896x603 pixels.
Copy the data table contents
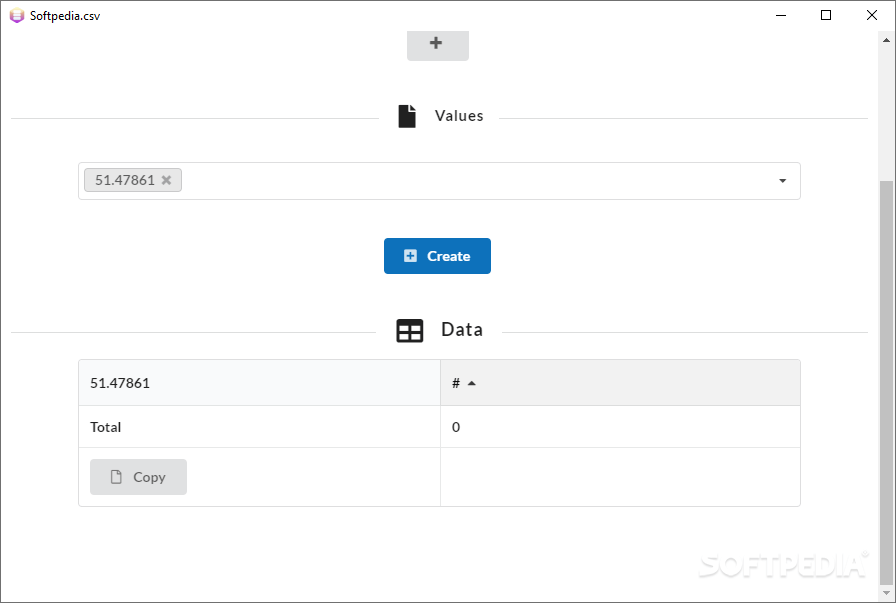[138, 477]
